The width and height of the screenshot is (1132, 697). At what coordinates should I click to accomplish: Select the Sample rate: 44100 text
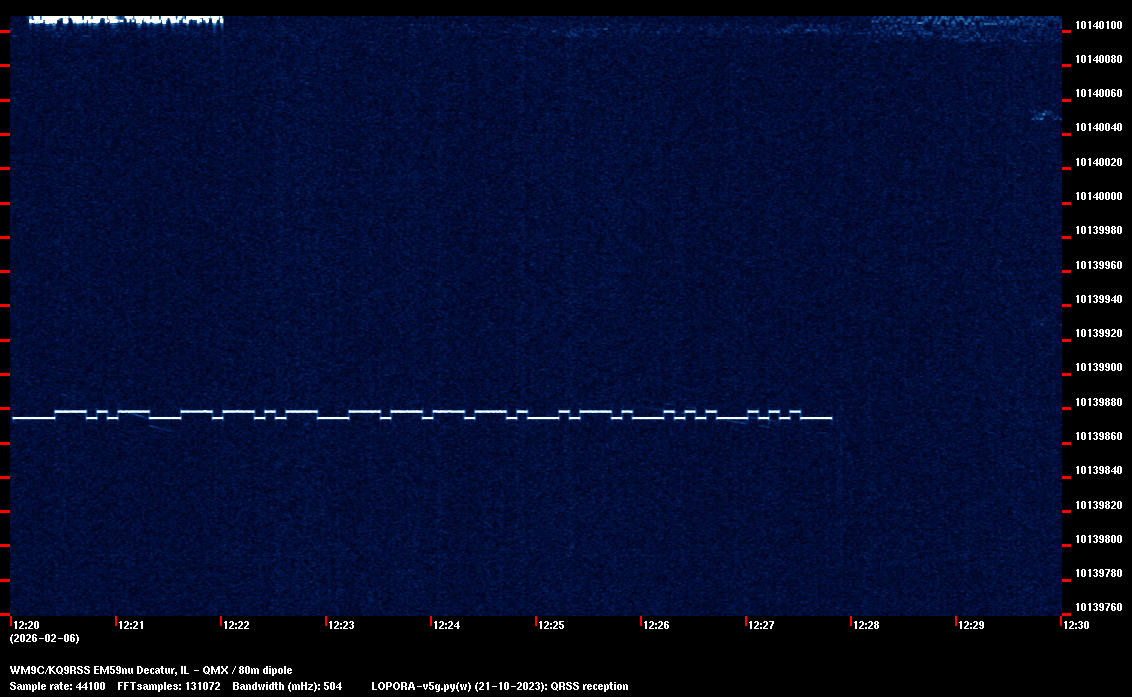click(58, 686)
